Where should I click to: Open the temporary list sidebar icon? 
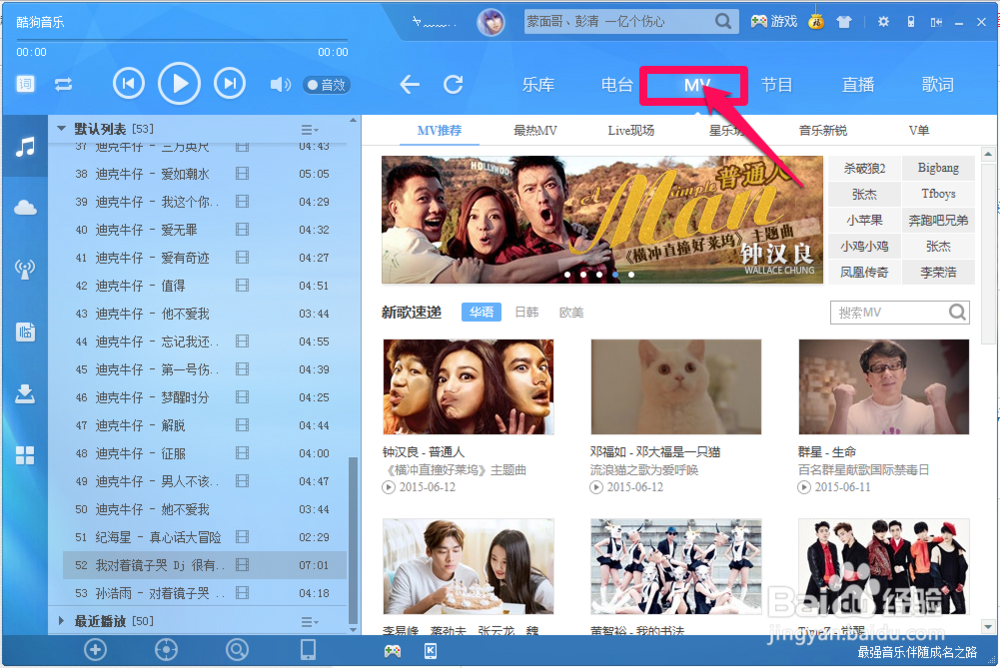[25, 332]
